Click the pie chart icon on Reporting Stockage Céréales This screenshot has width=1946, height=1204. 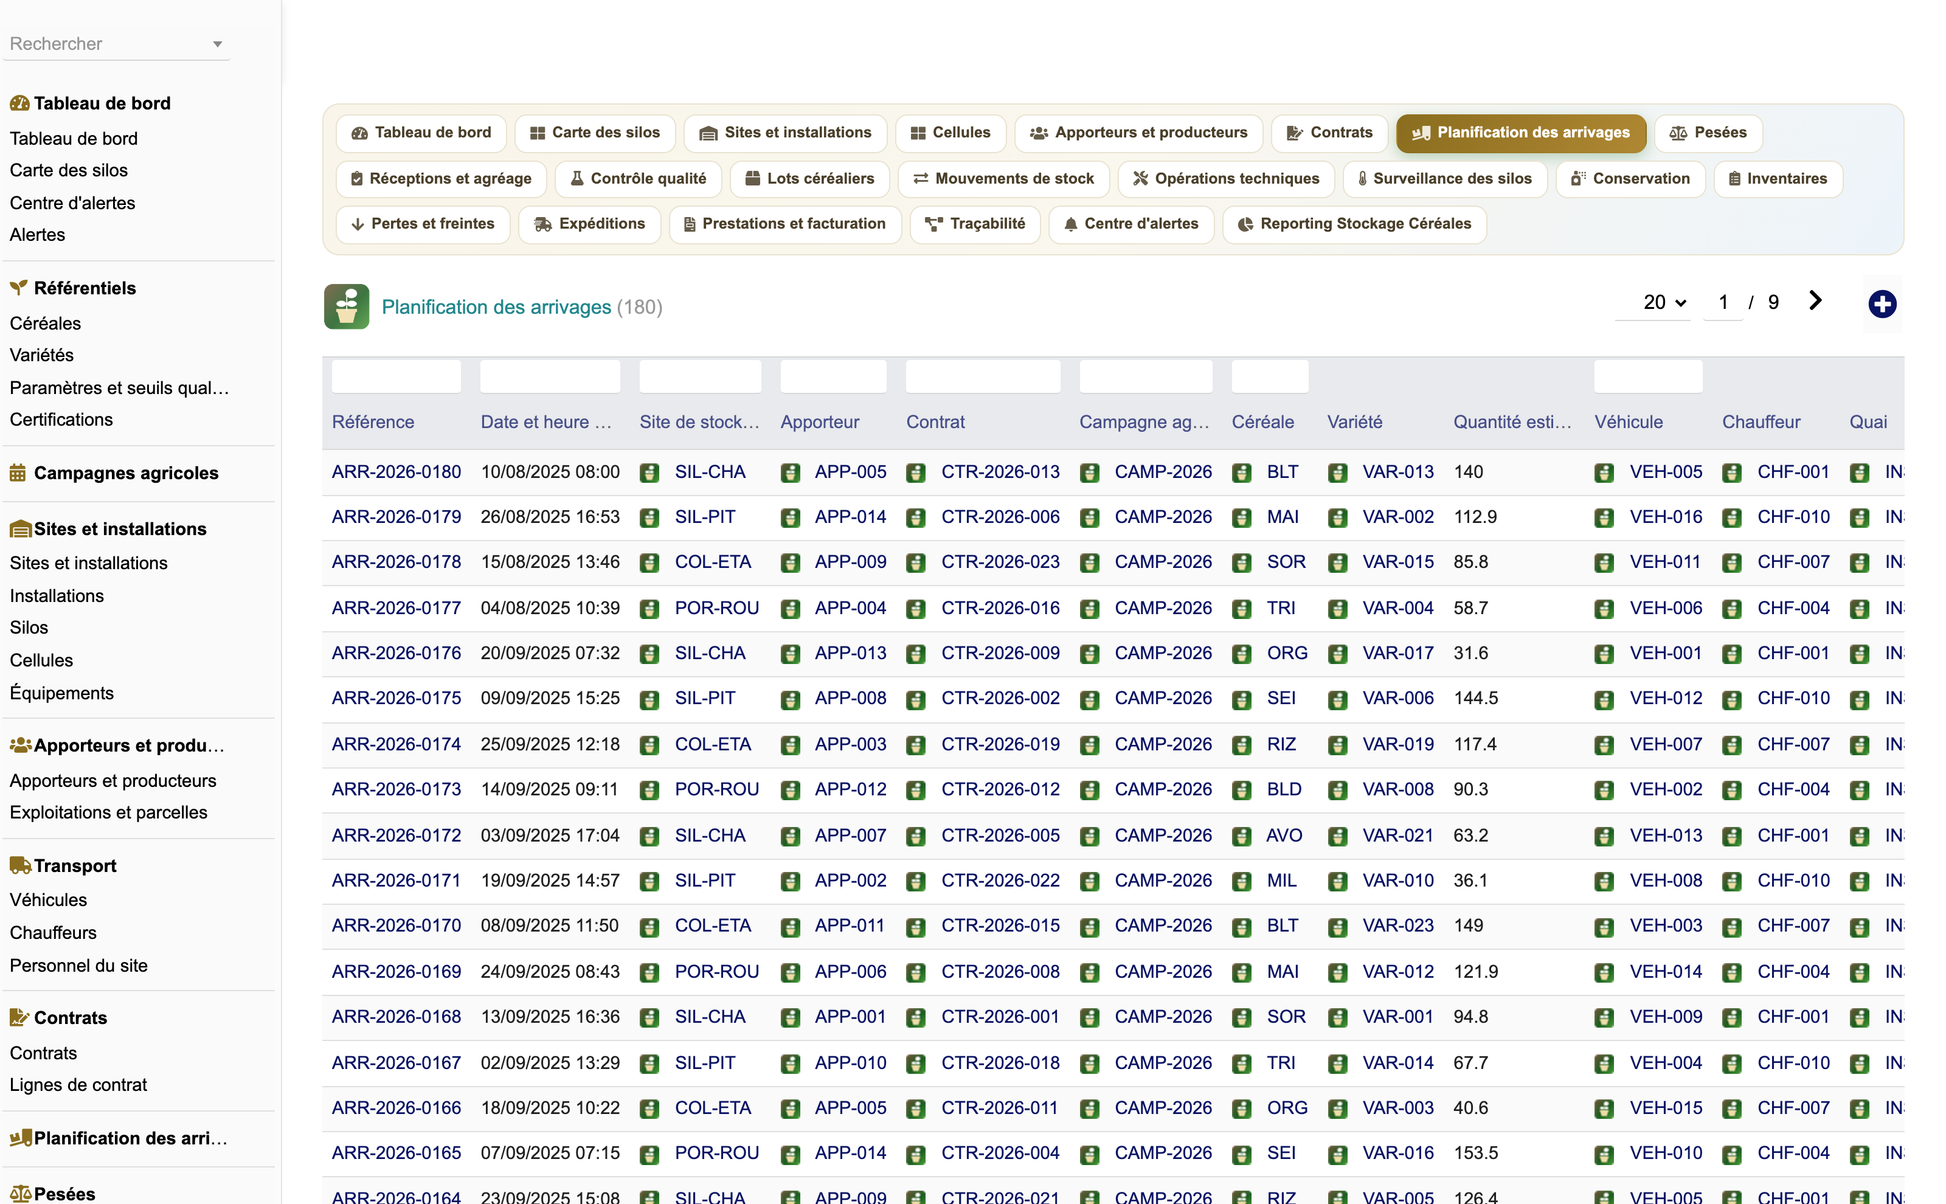tap(1245, 224)
